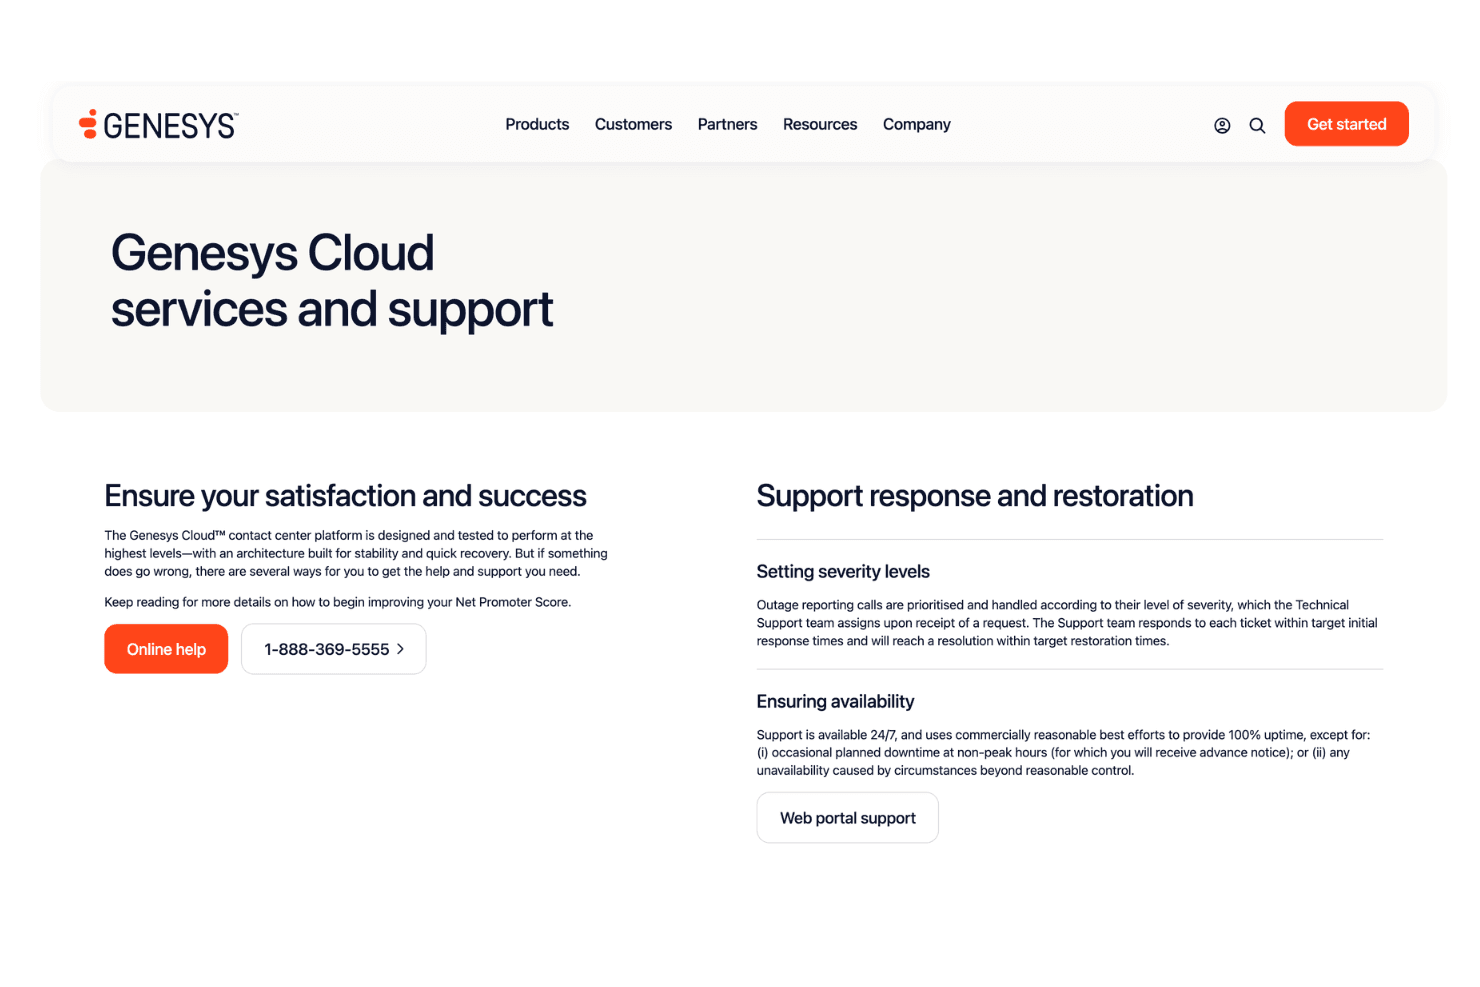The image size is (1480, 987).
Task: Open the Partners menu
Action: 727,124
